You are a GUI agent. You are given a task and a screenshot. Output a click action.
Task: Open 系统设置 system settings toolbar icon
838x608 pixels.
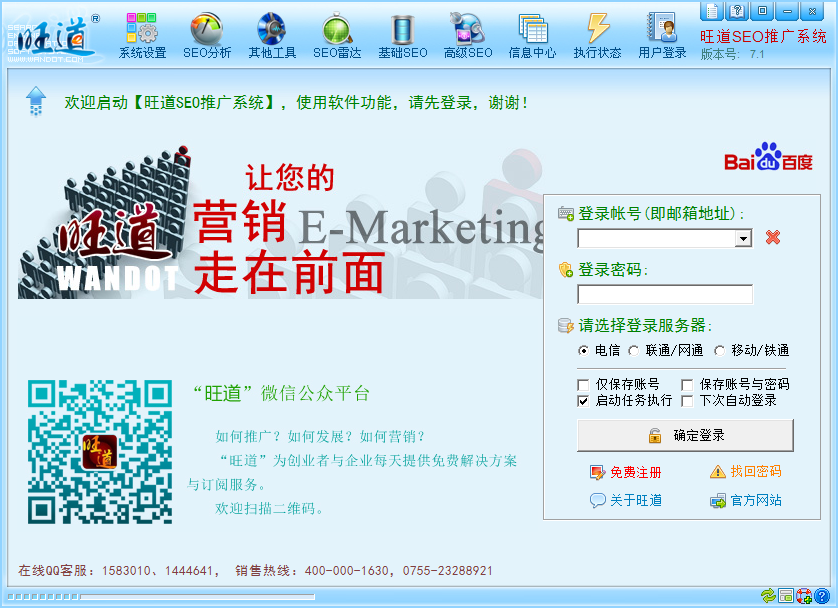point(142,36)
